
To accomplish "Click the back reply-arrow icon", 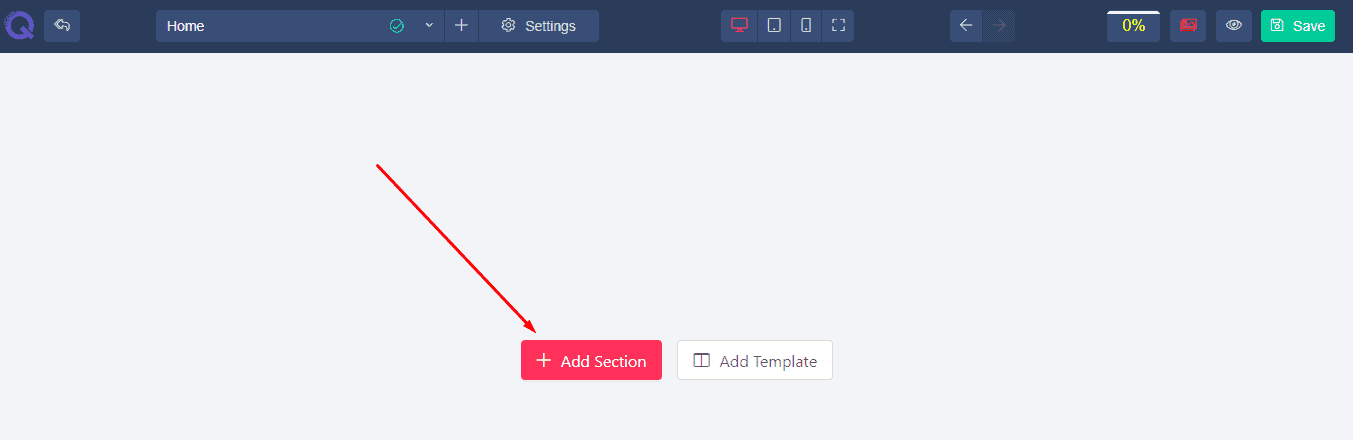I will coord(62,25).
